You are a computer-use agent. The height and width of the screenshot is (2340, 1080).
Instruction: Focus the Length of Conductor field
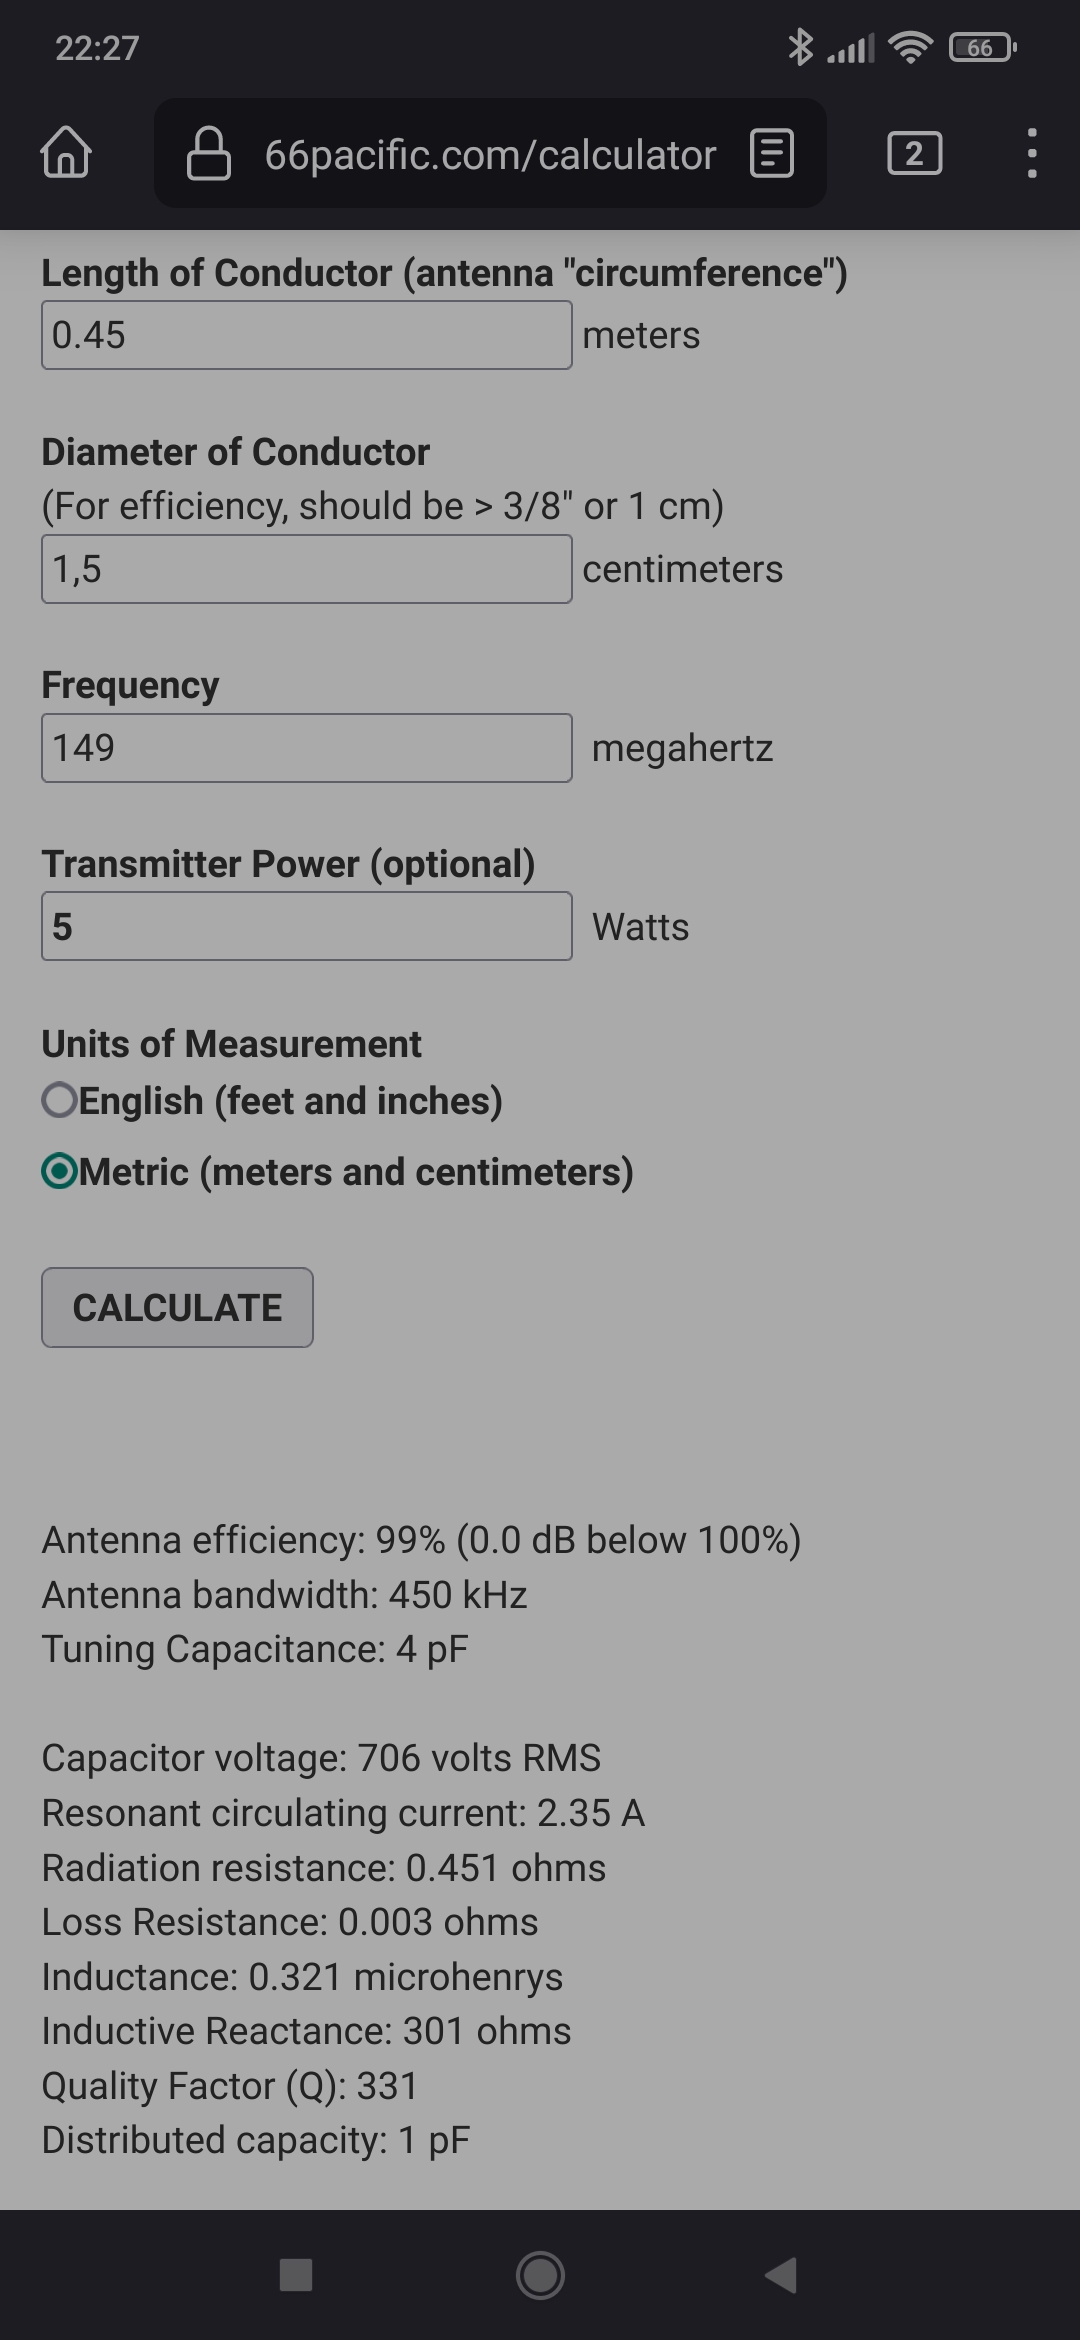pos(307,335)
